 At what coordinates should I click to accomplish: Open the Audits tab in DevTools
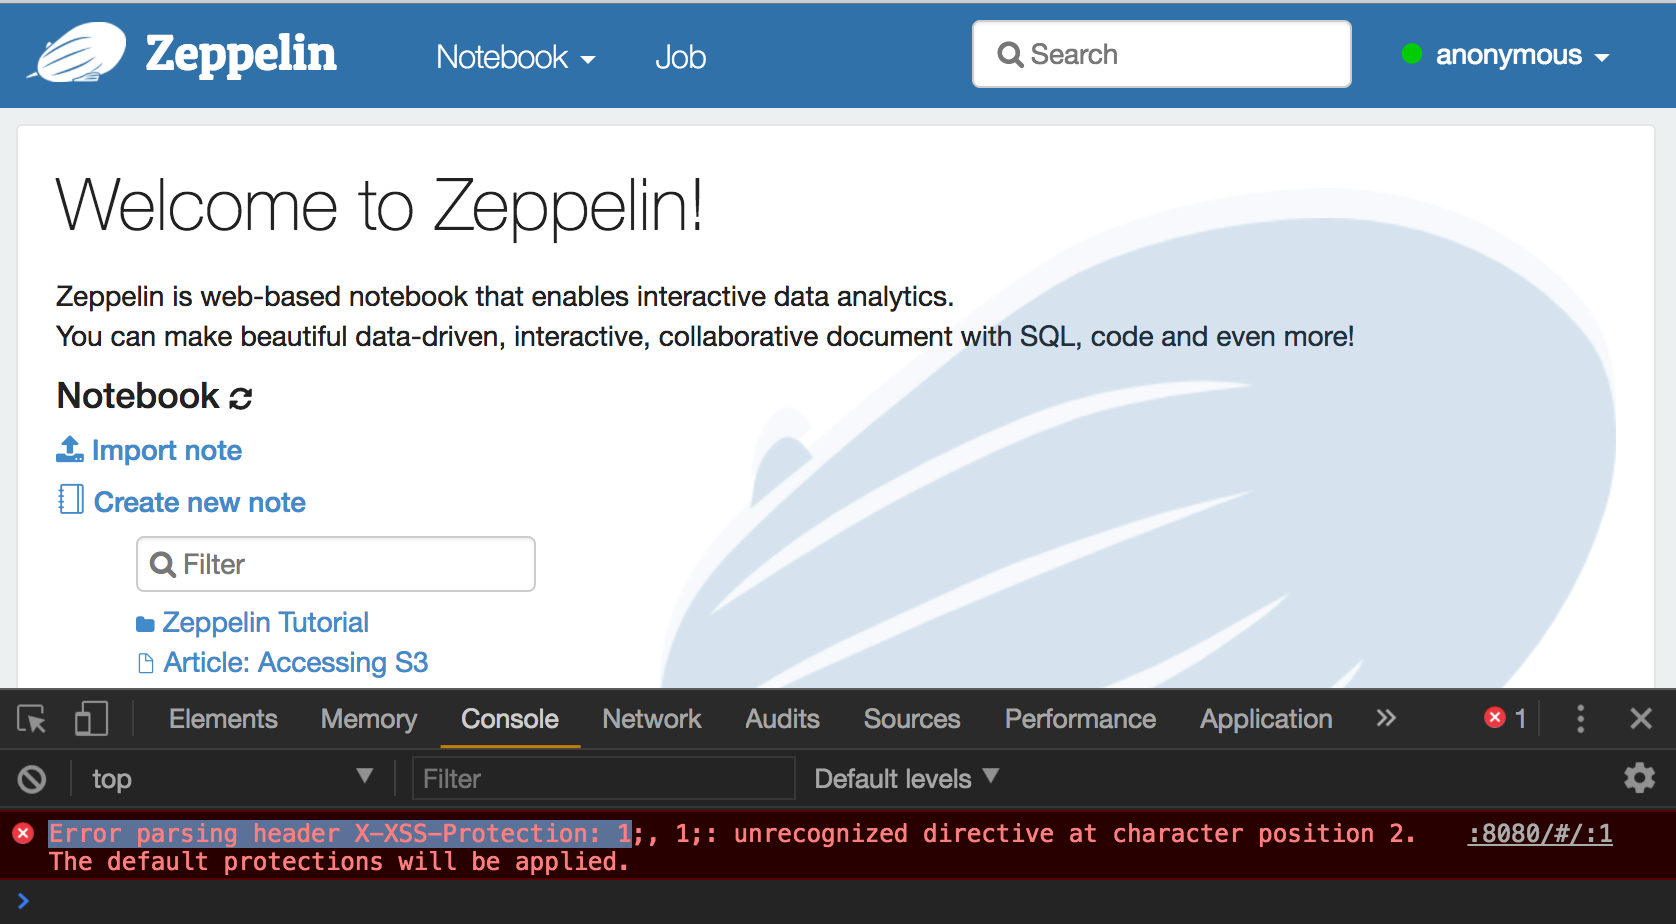[782, 719]
